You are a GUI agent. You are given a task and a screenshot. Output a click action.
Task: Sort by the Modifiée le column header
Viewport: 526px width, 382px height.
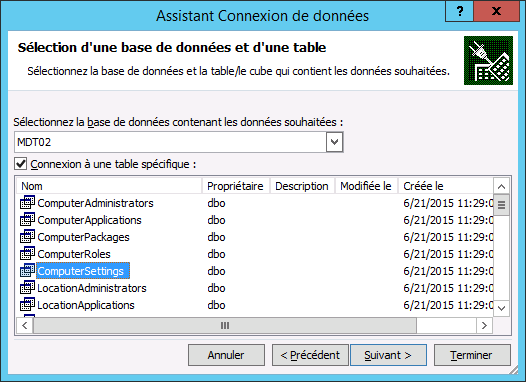tap(366, 186)
